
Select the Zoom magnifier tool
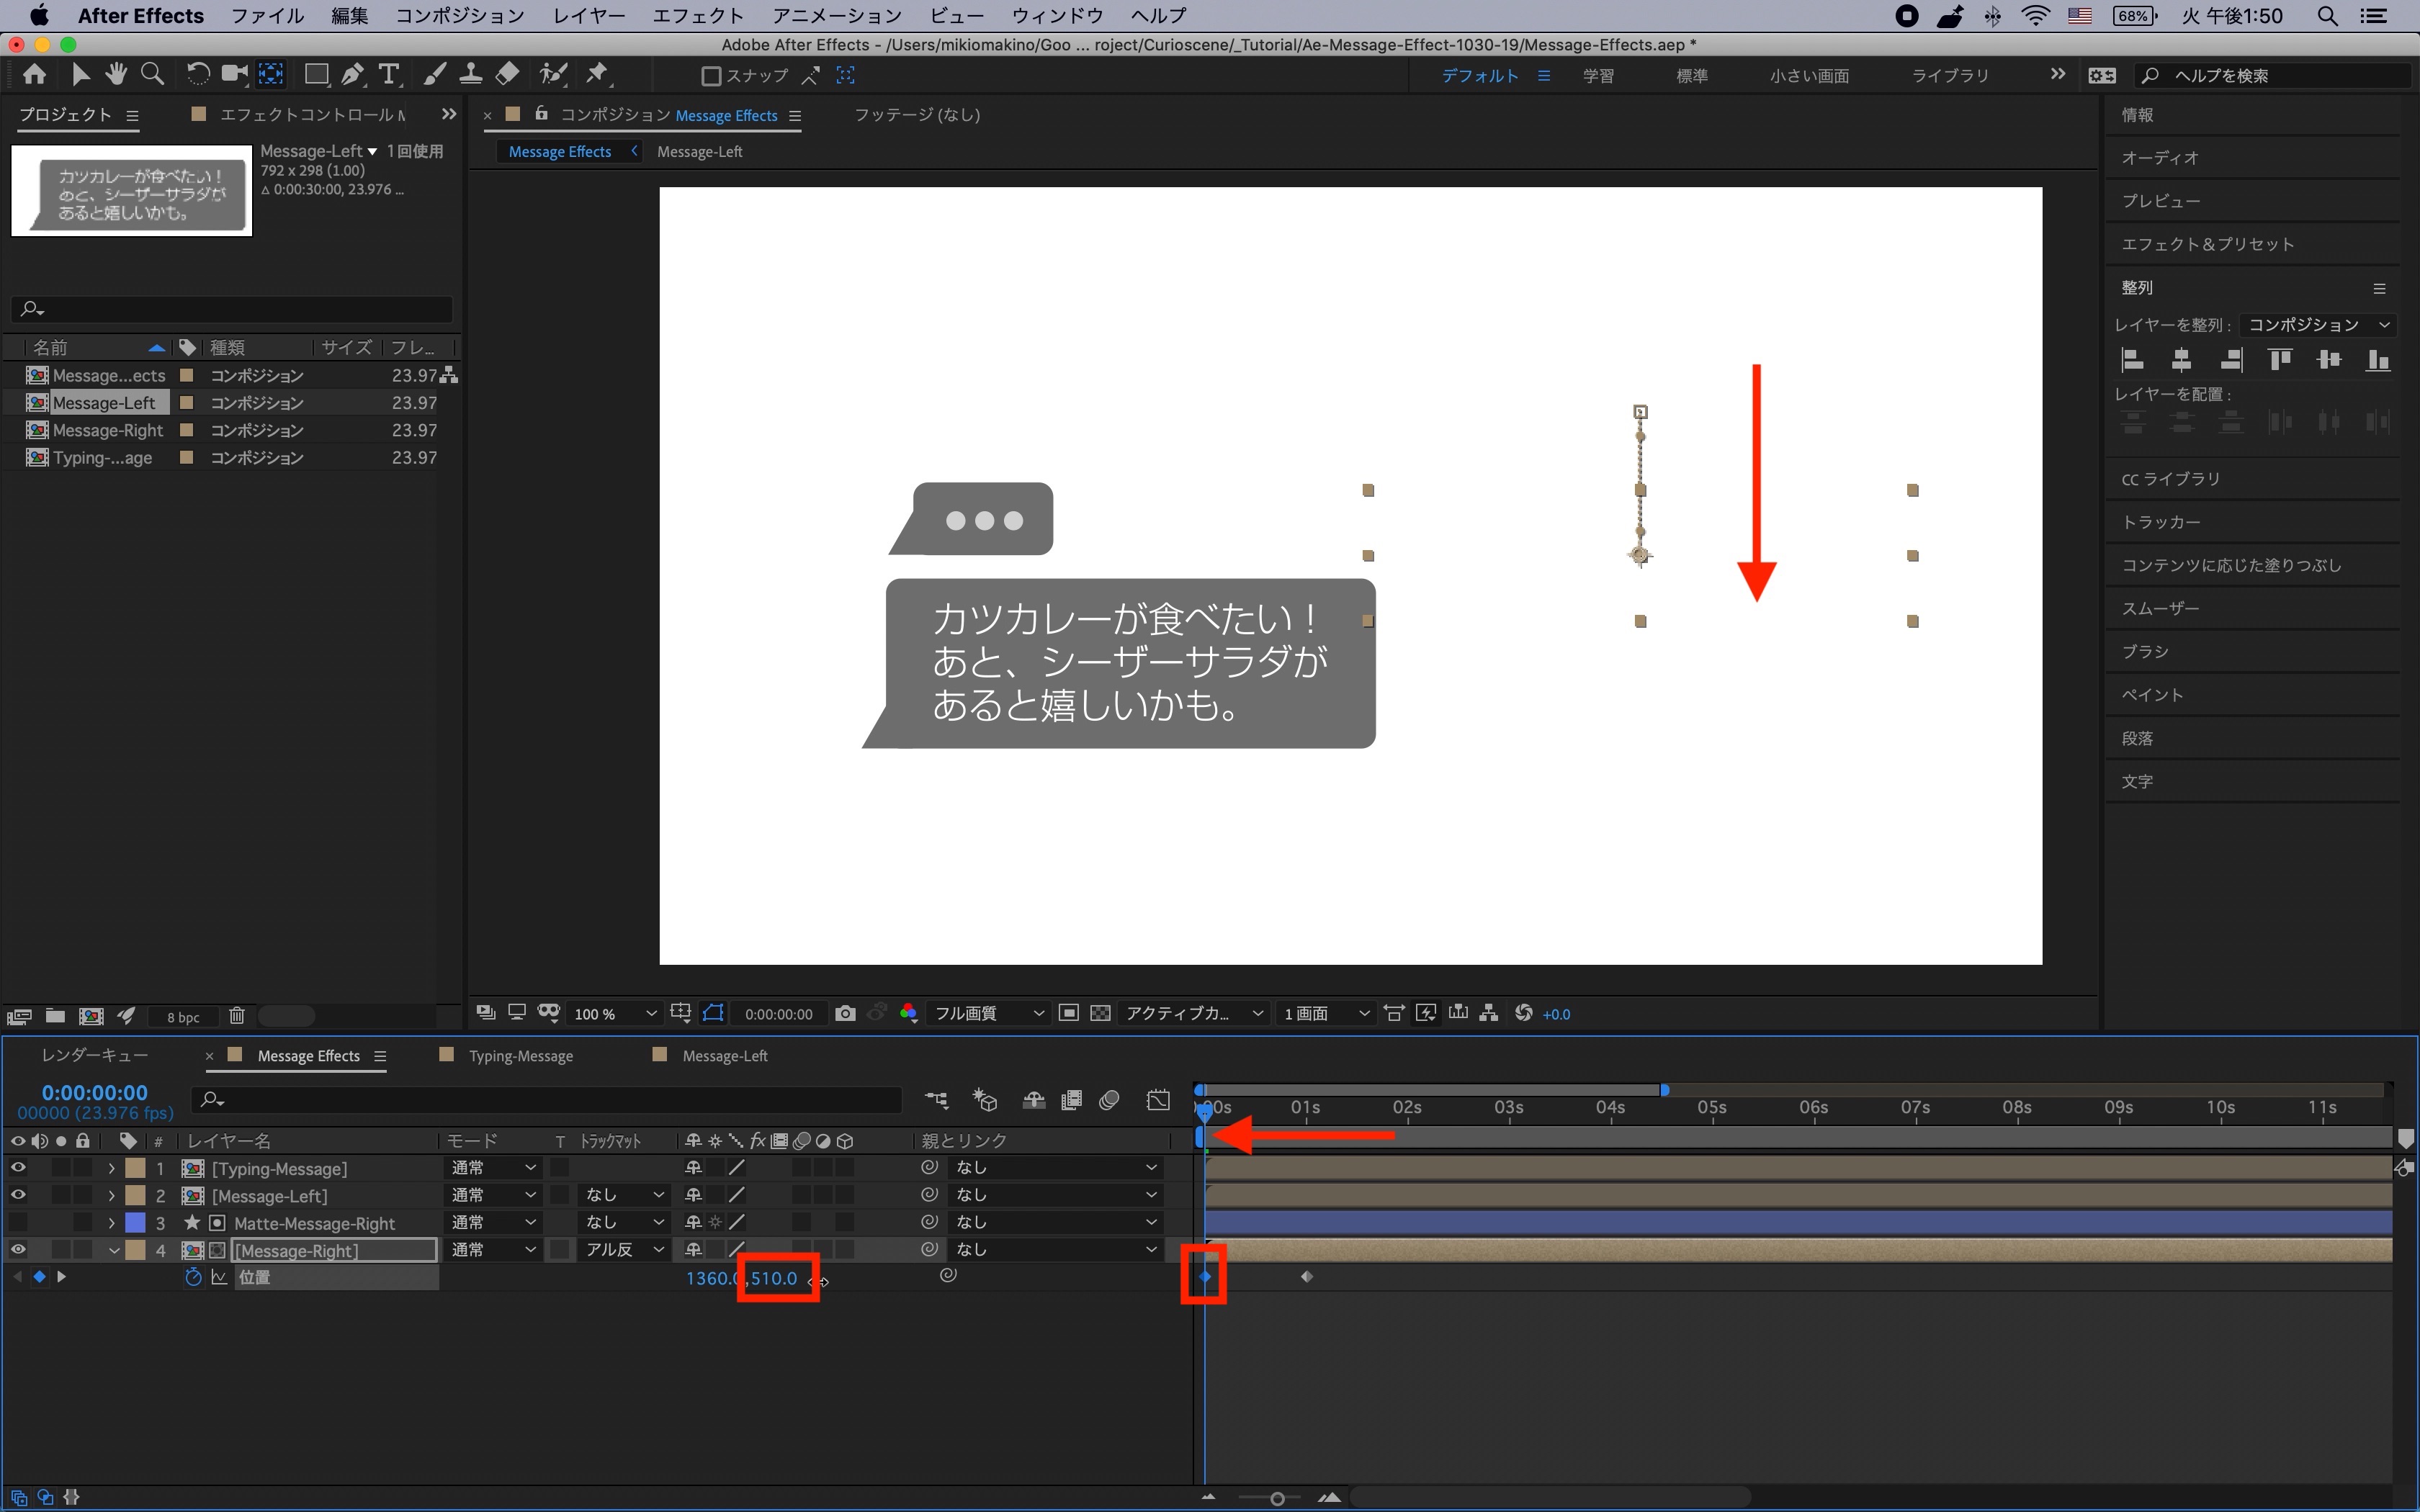pyautogui.click(x=152, y=75)
